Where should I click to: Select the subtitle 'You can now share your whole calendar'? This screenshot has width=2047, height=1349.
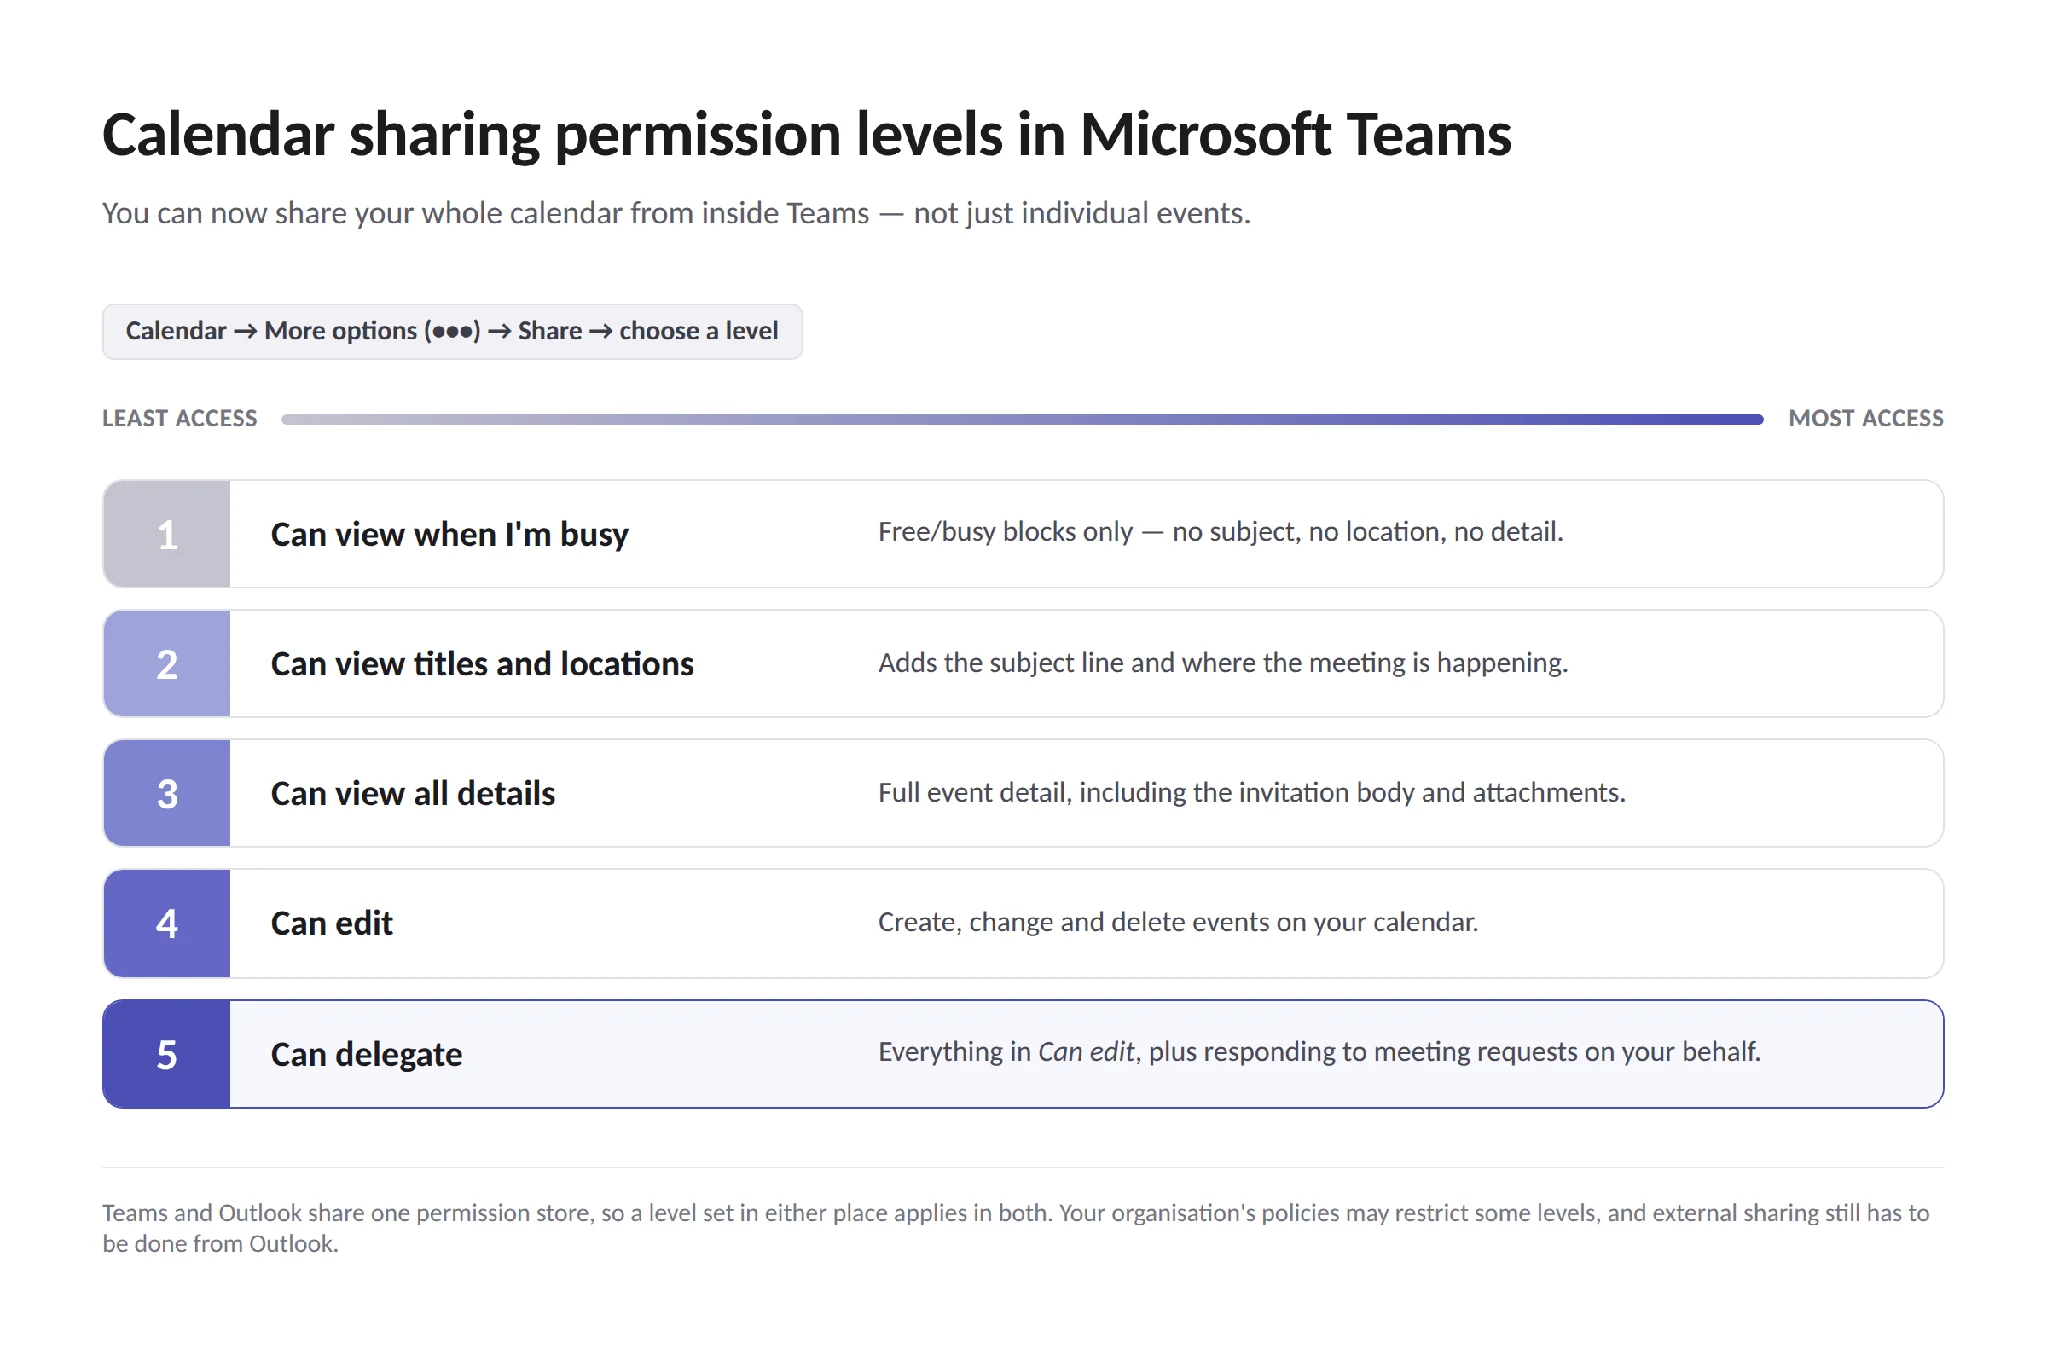pos(676,213)
